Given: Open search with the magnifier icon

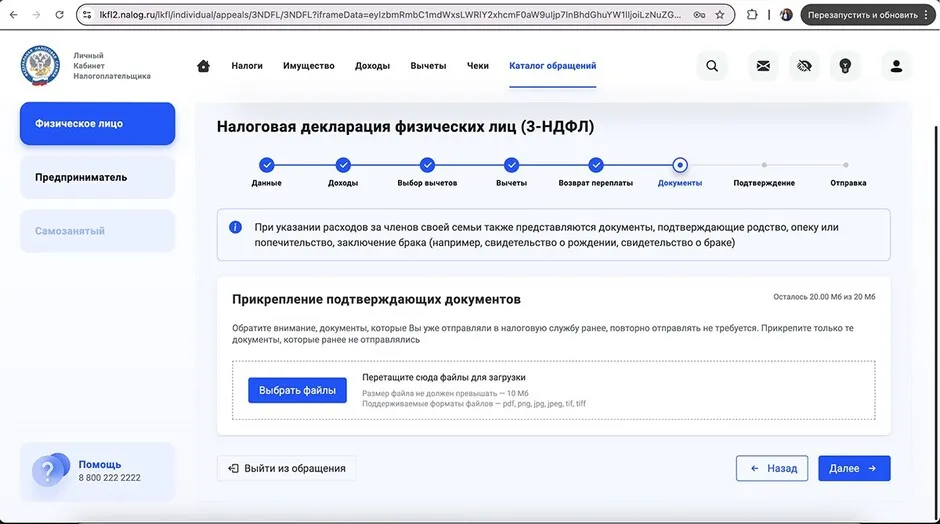Looking at the screenshot, I should 712,66.
